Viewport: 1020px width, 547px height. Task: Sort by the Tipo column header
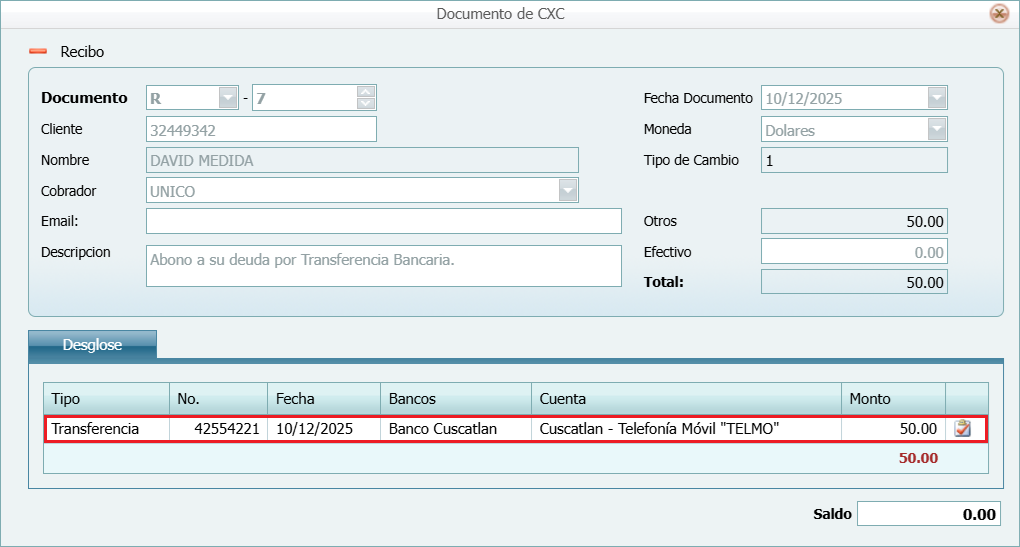point(106,398)
